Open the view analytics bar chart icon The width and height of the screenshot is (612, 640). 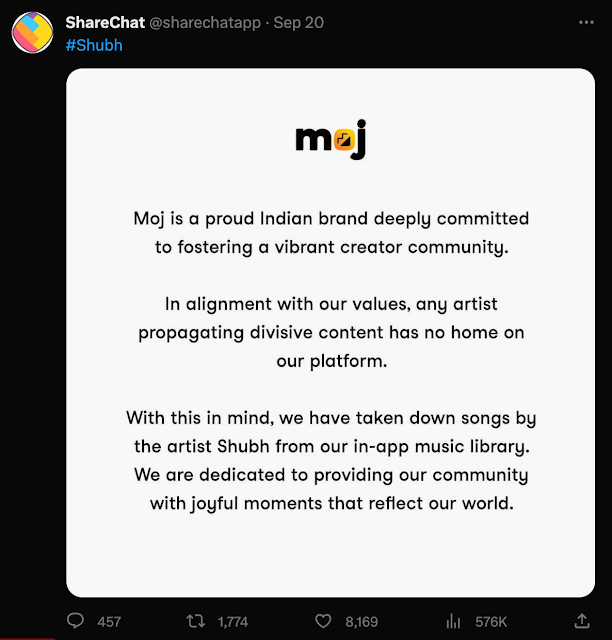453,622
